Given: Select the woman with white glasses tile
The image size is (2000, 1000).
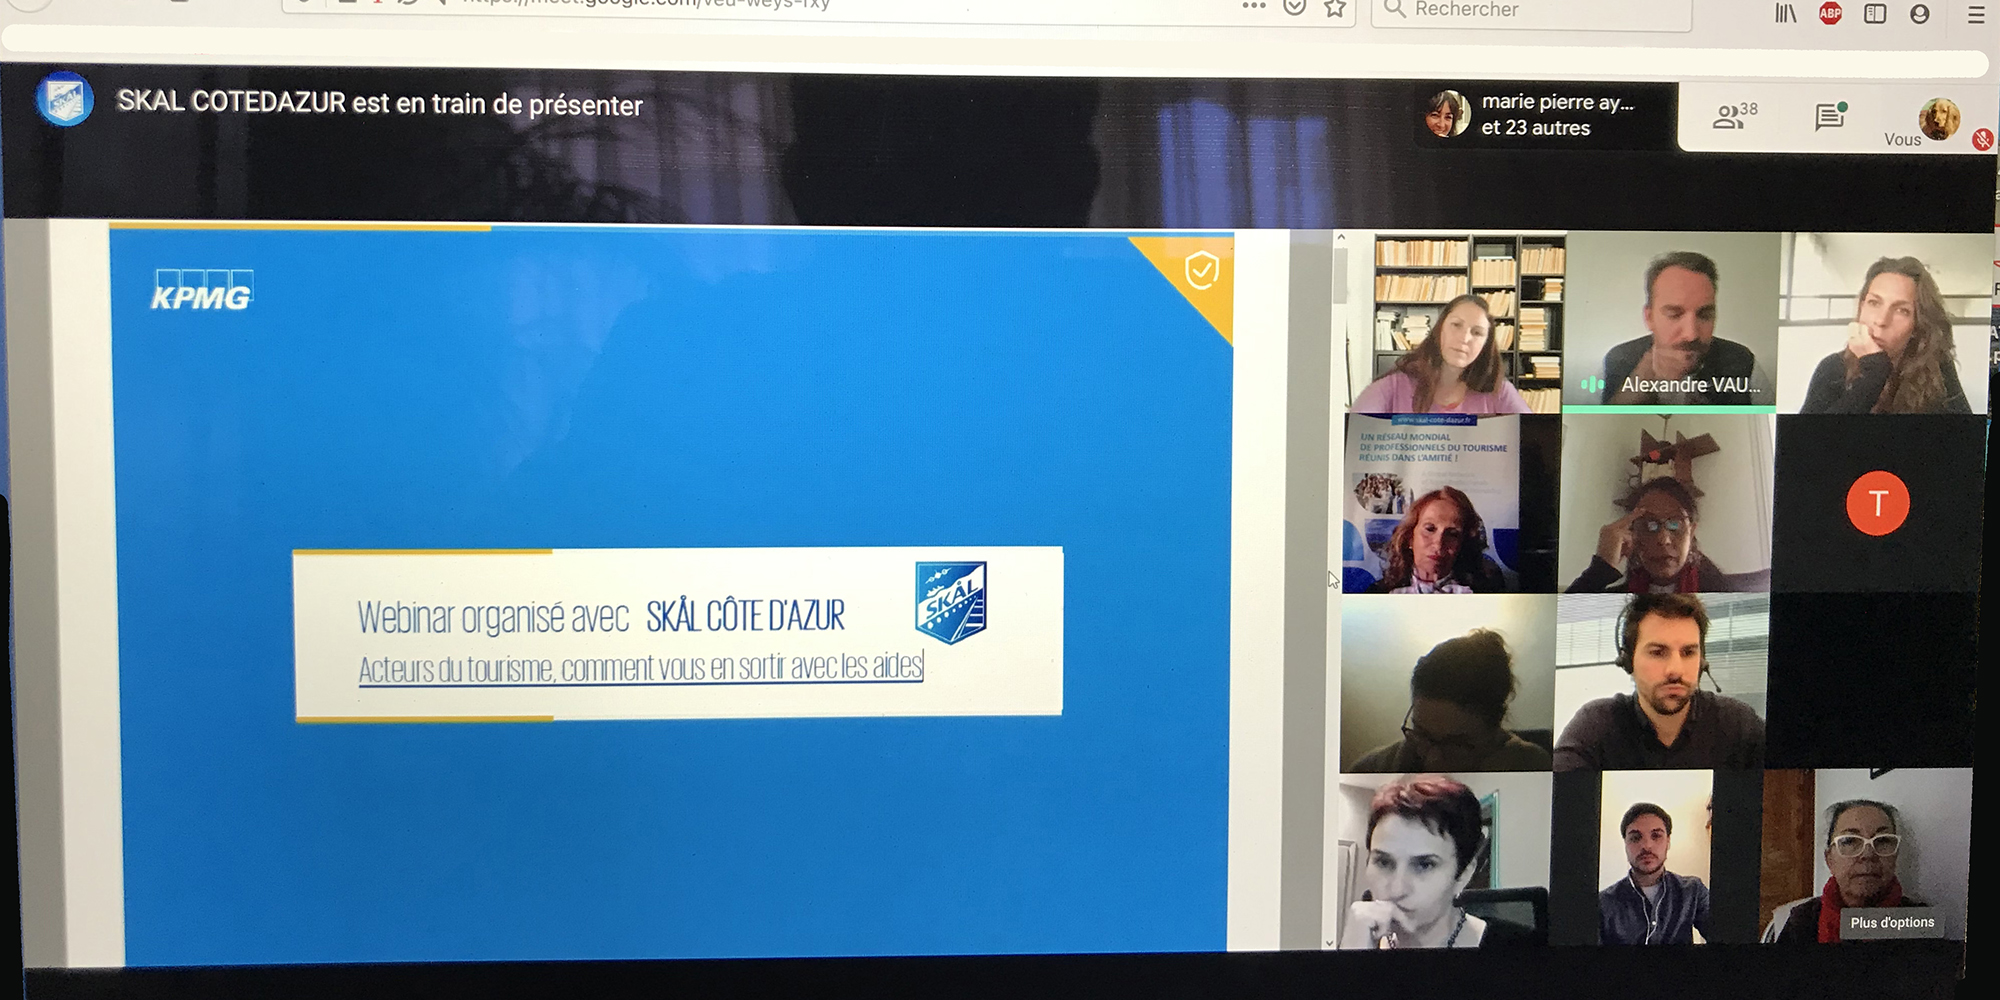Looking at the screenshot, I should 1866,856.
